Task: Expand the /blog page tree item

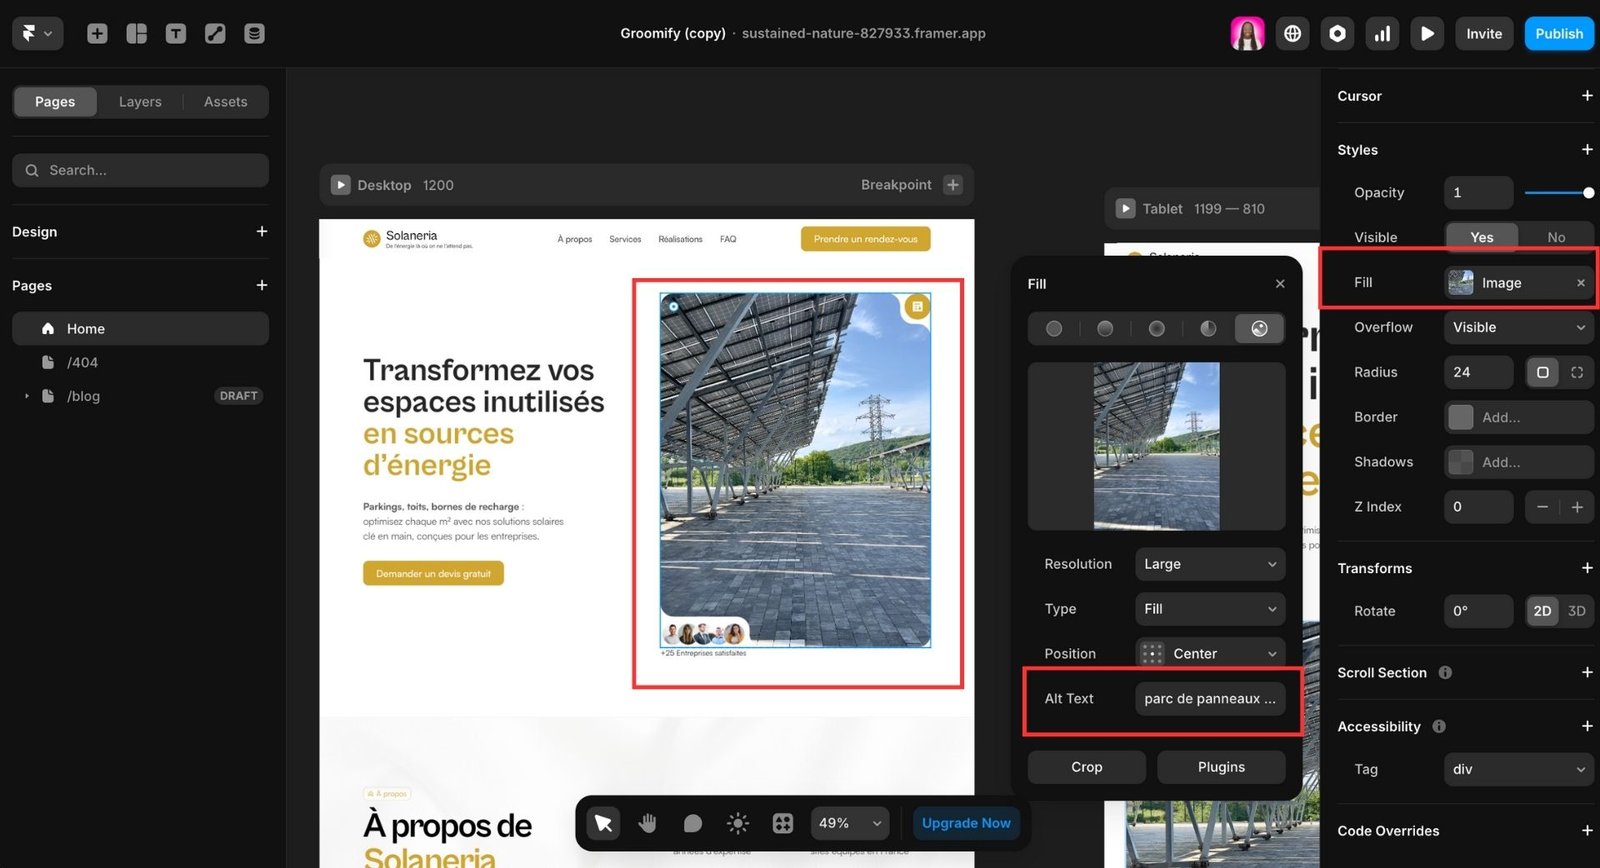Action: coord(27,396)
